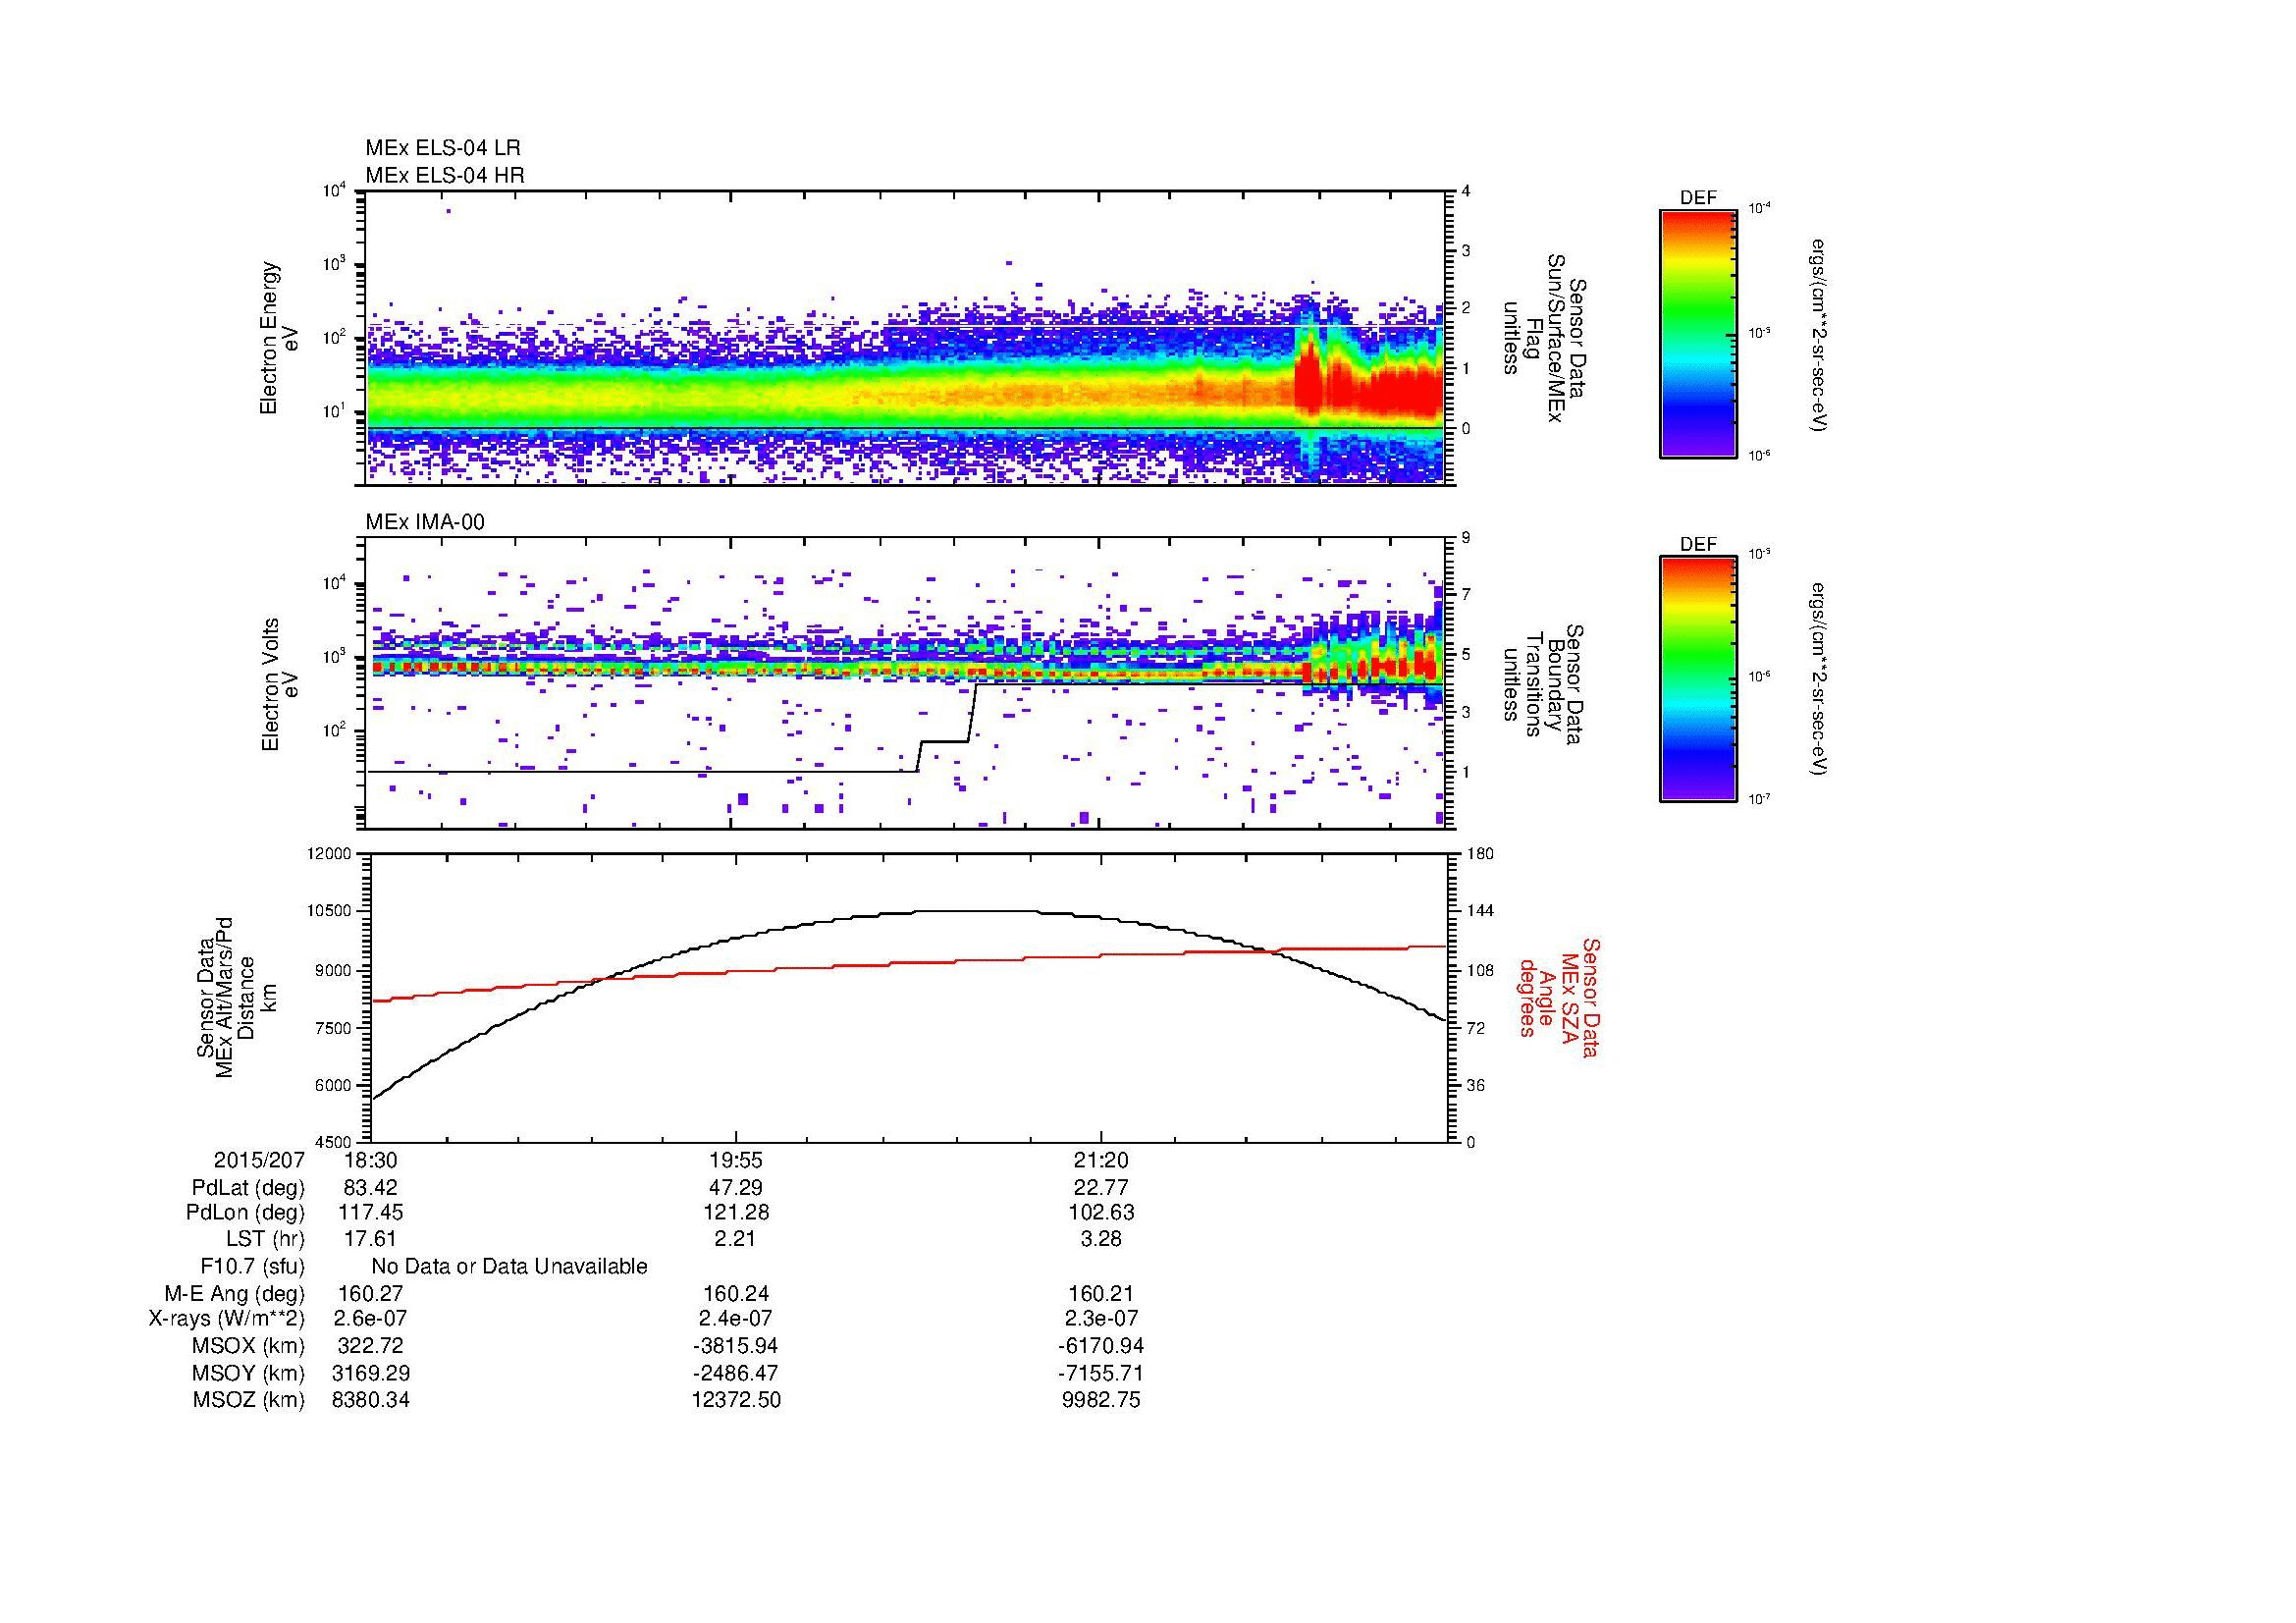This screenshot has width=2296, height=1623.
Task: Click the '2015/207' date label
Action: [259, 1161]
